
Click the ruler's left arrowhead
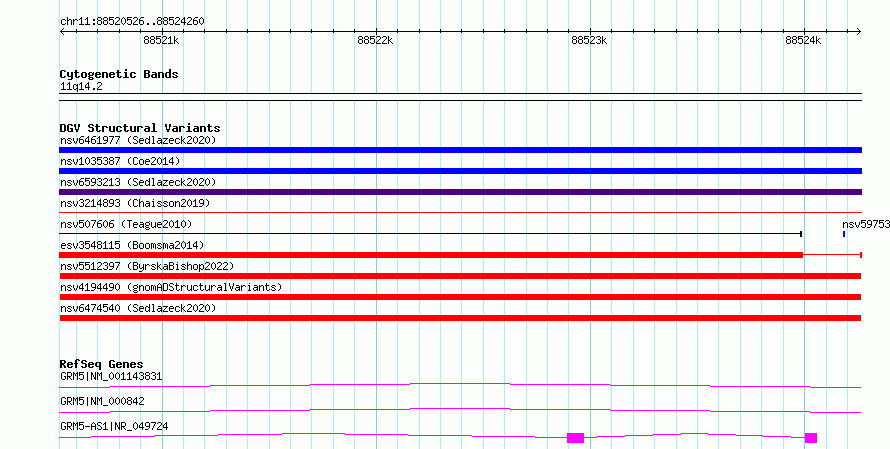point(62,32)
